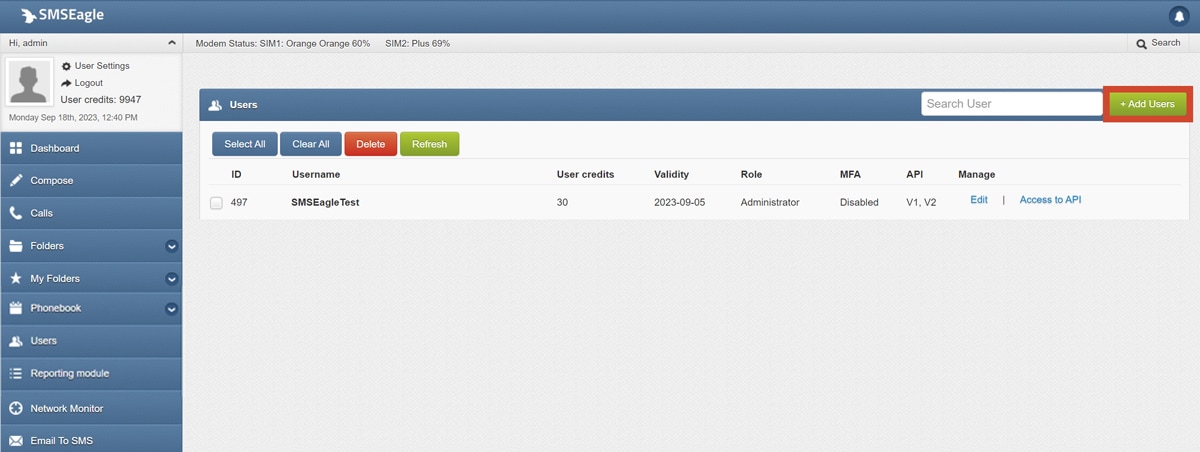Click the Phonebook icon in sidebar
Screen dimensions: 1200x452
coord(16,308)
